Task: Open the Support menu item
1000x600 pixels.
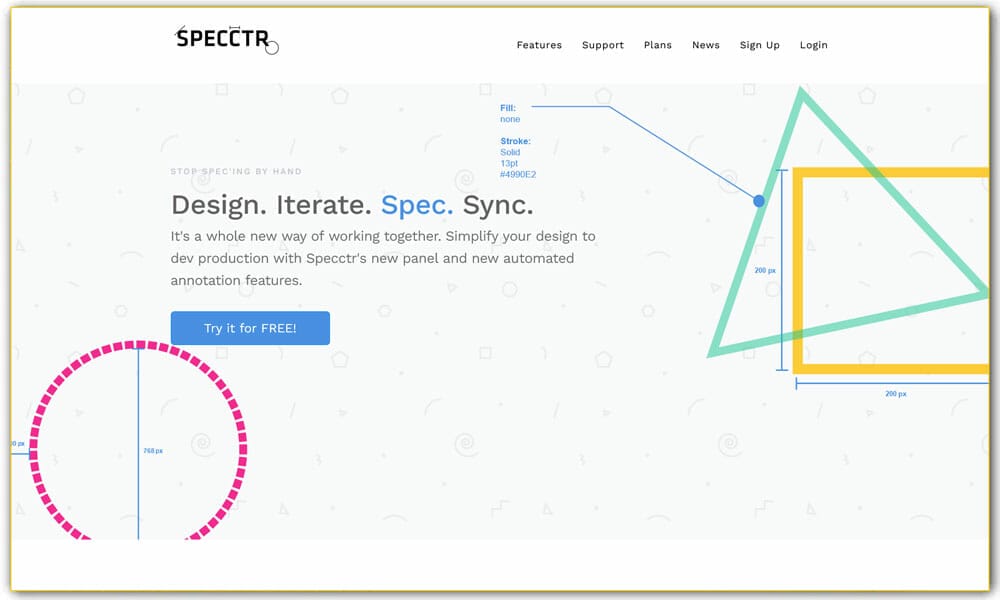Action: click(x=603, y=45)
